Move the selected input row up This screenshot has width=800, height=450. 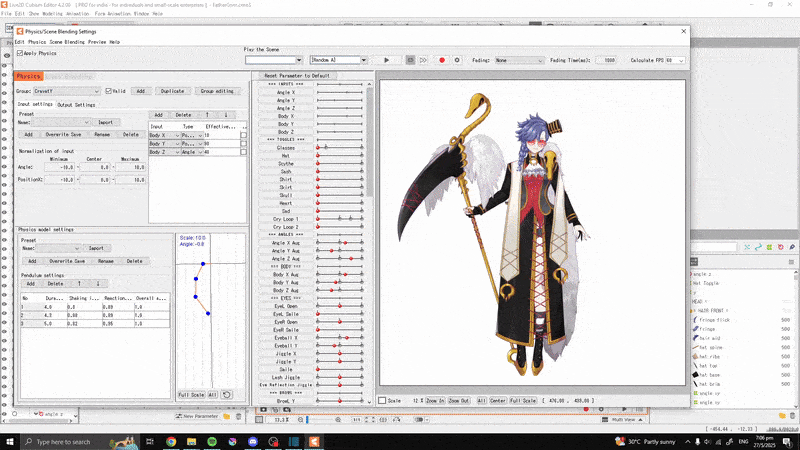coord(207,115)
